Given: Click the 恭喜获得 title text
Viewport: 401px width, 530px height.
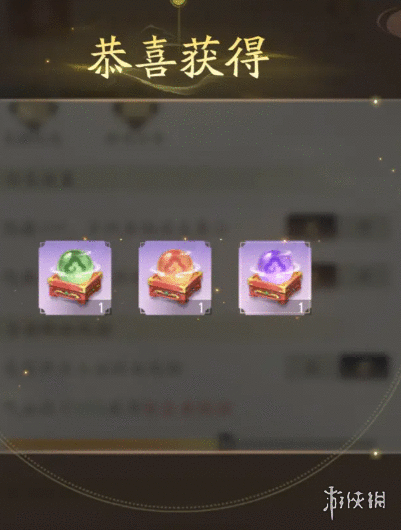Looking at the screenshot, I should click(179, 58).
